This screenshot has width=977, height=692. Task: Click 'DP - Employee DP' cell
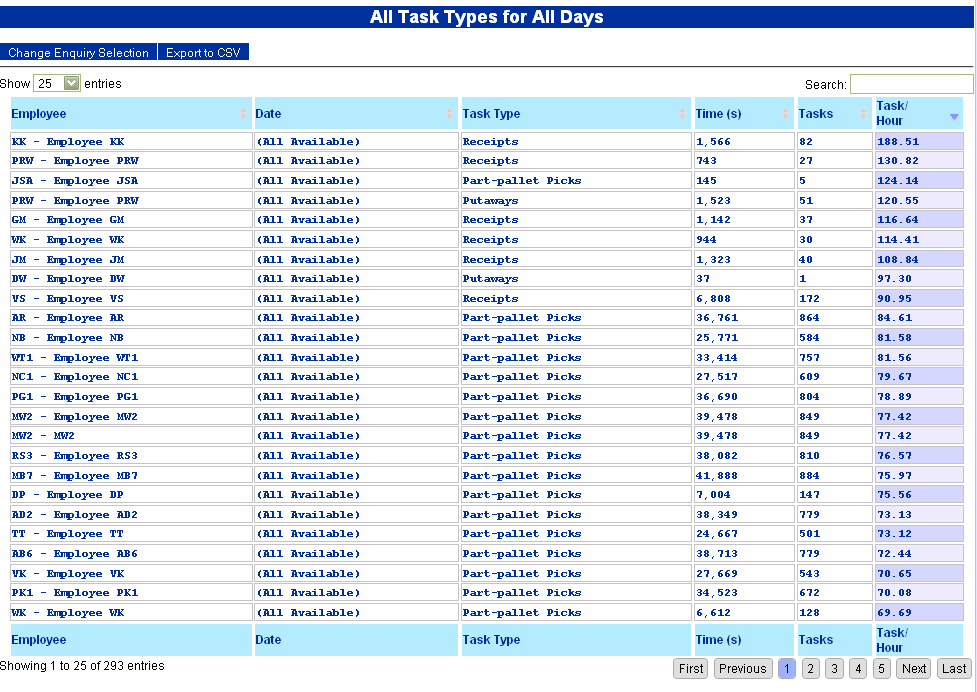coord(131,495)
